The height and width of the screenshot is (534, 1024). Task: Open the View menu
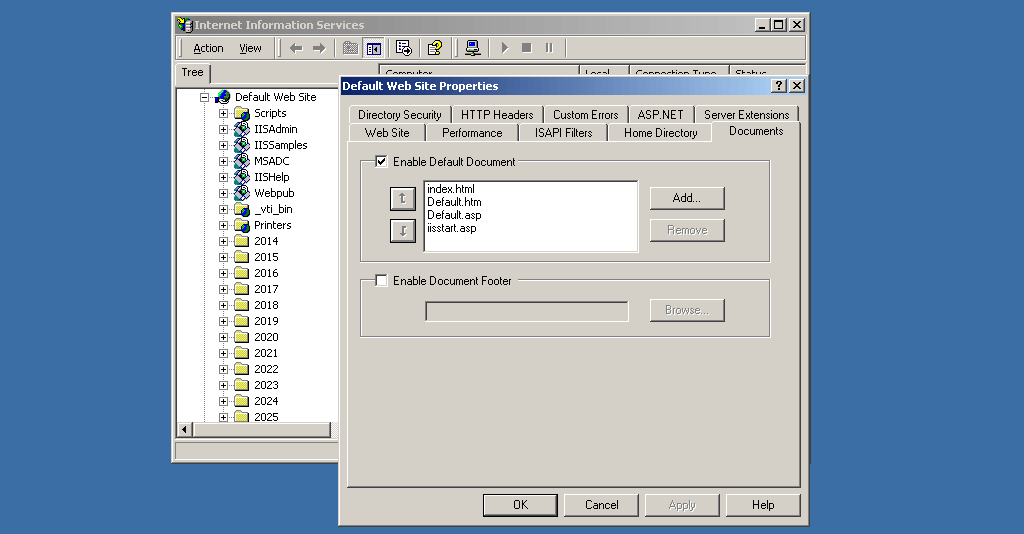click(x=250, y=48)
